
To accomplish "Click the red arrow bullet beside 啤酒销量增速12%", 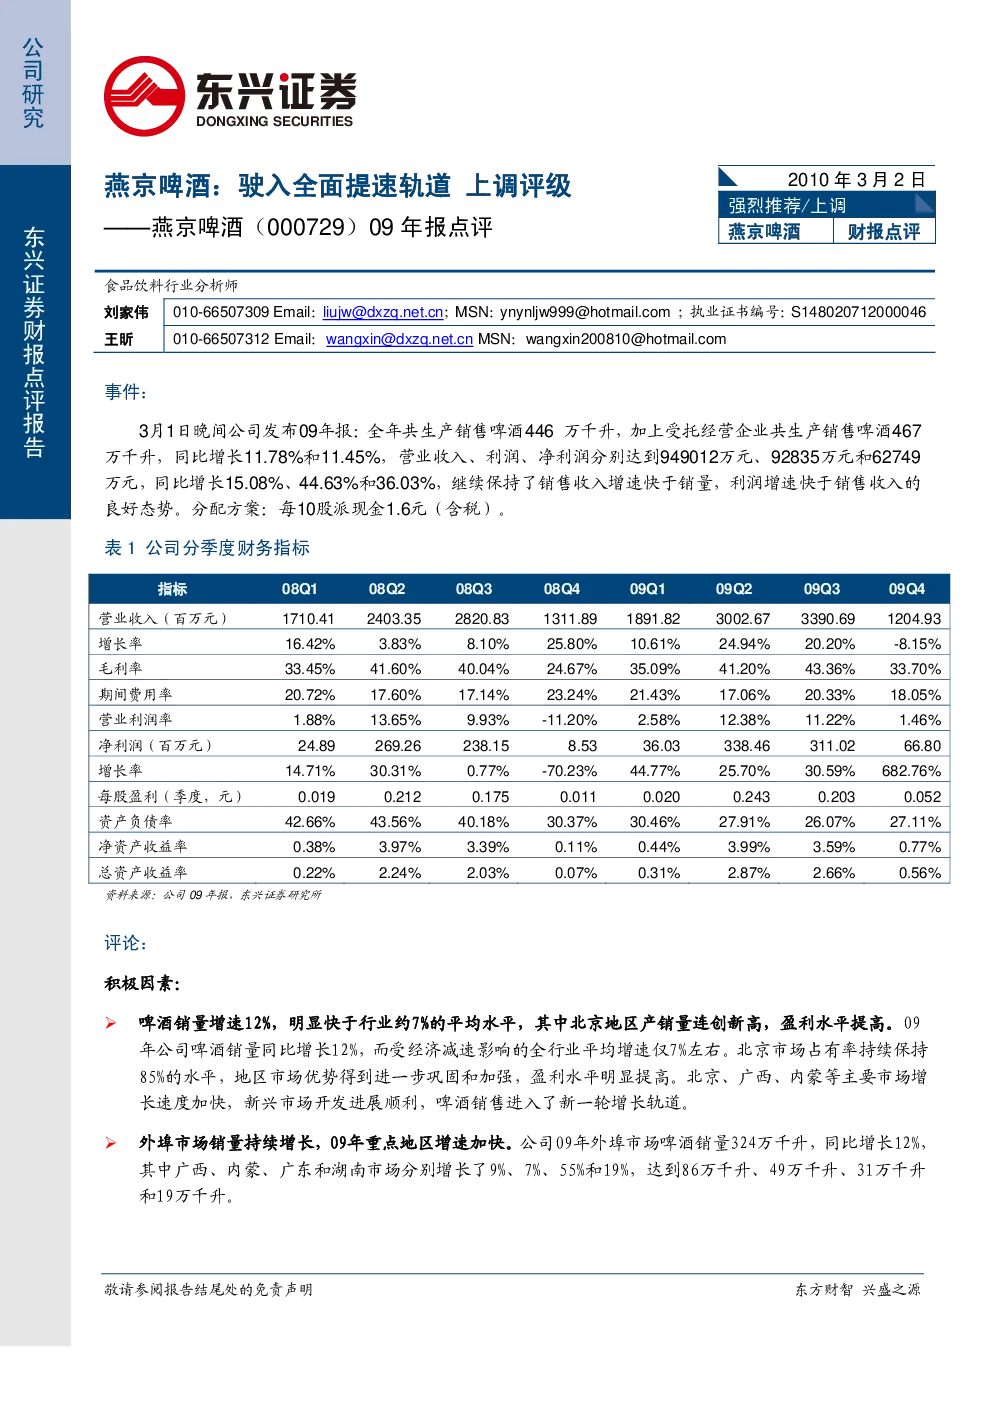I will [x=111, y=1023].
